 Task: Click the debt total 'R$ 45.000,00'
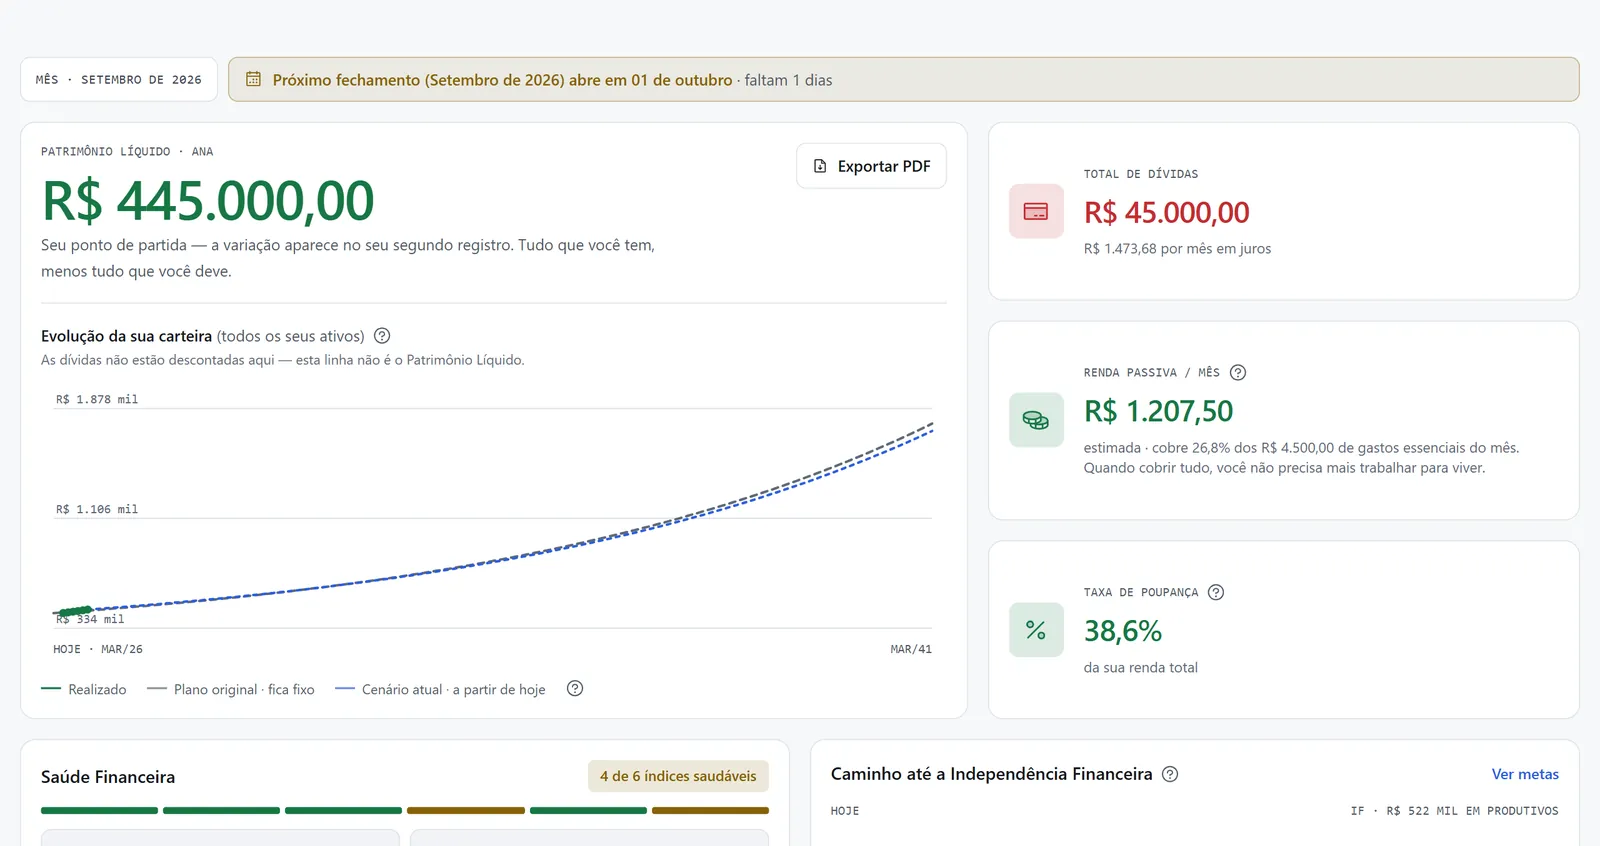click(x=1167, y=212)
